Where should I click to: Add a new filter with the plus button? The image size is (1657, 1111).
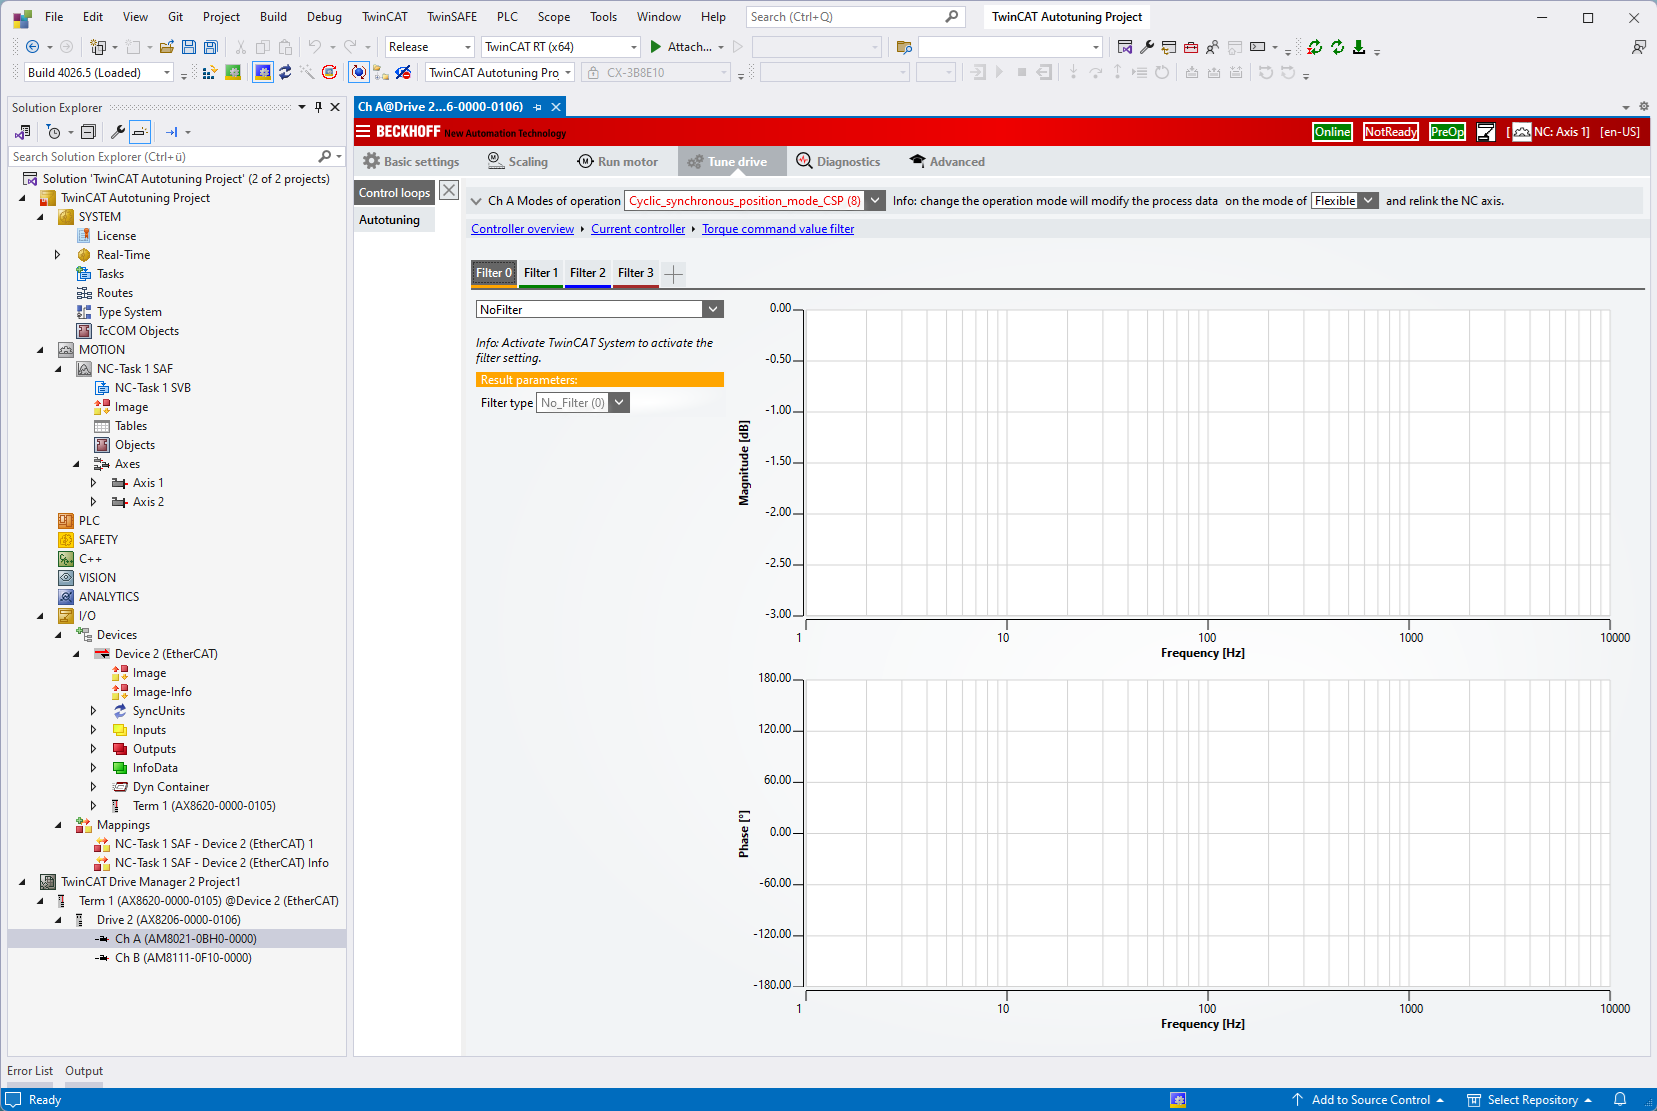(674, 274)
